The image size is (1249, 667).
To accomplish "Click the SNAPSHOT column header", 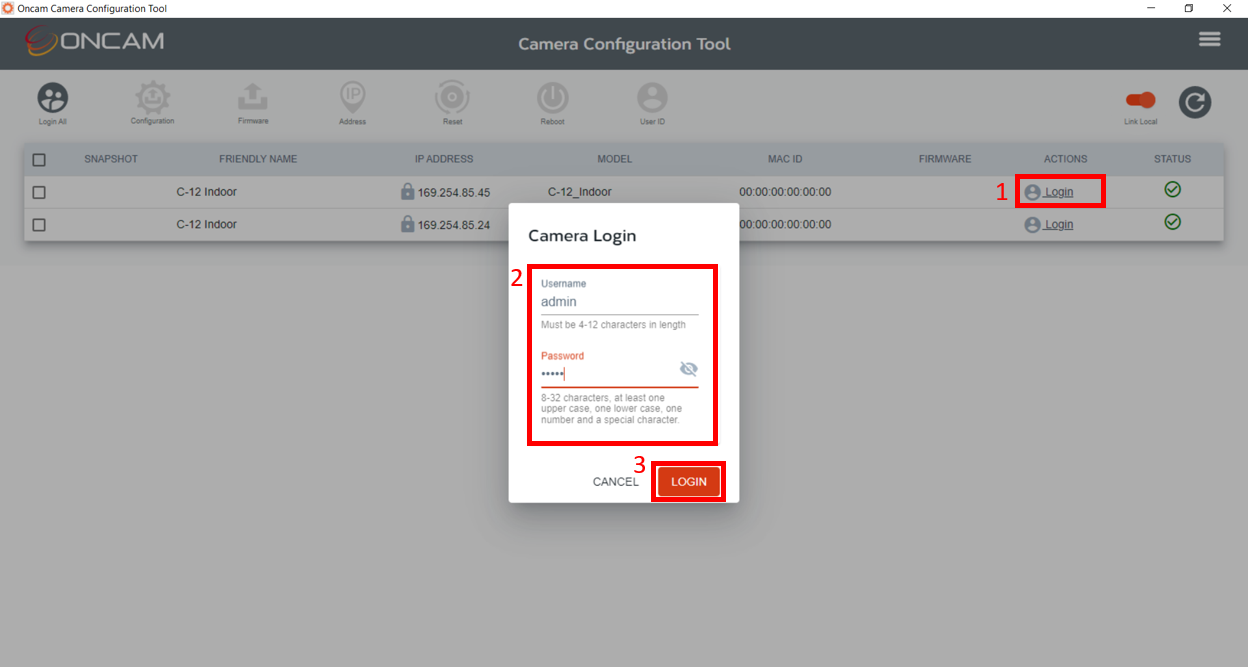I will 111,159.
